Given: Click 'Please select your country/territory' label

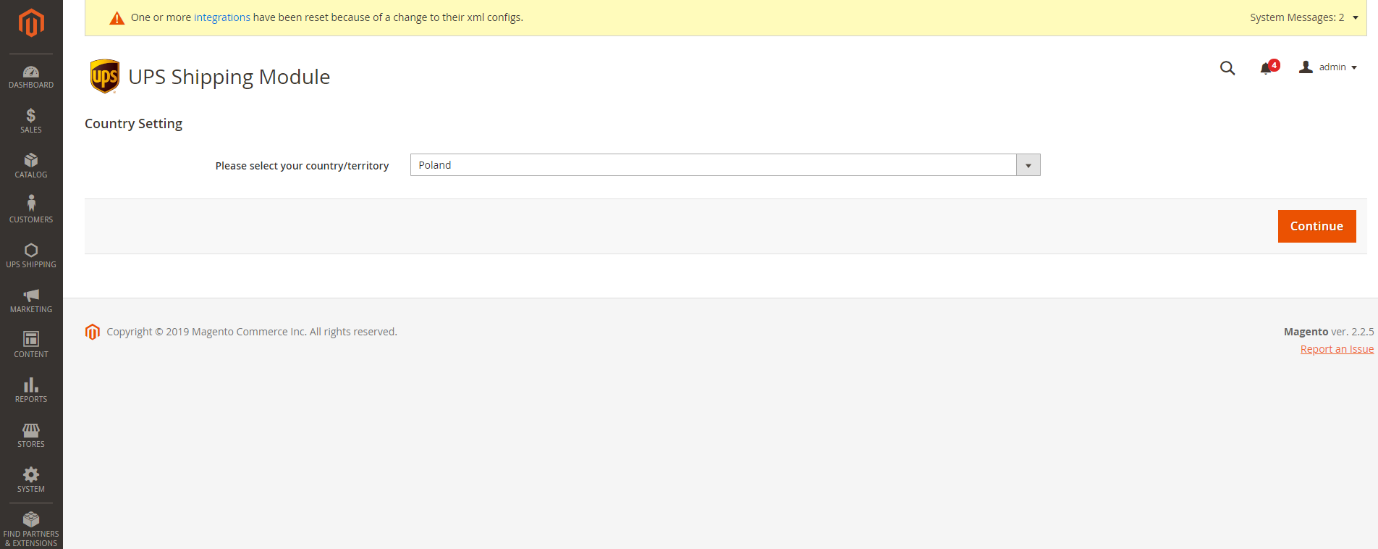Looking at the screenshot, I should pos(302,166).
